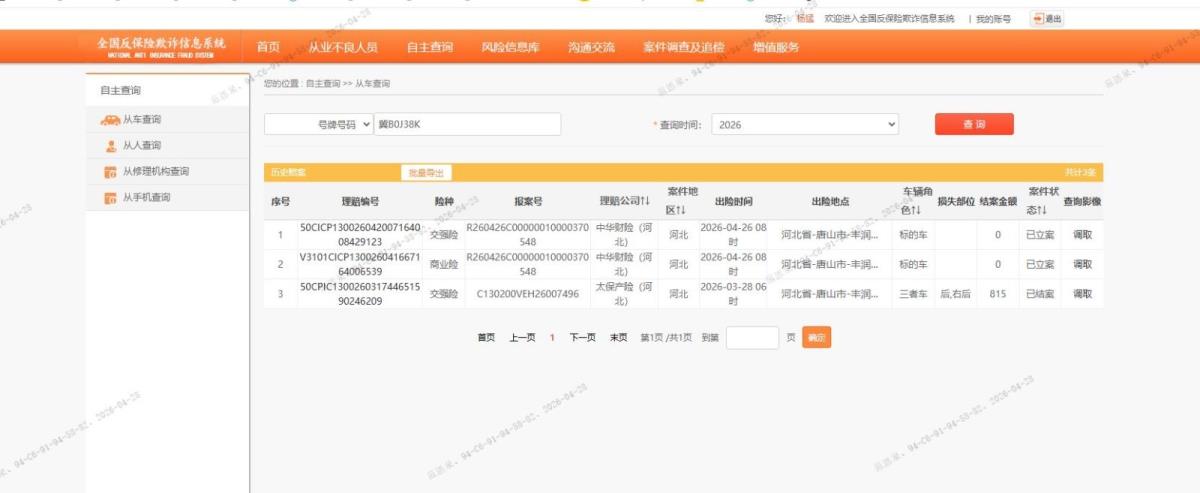This screenshot has width=1200, height=493.
Task: Click the 确定 page jump button
Action: tap(817, 338)
